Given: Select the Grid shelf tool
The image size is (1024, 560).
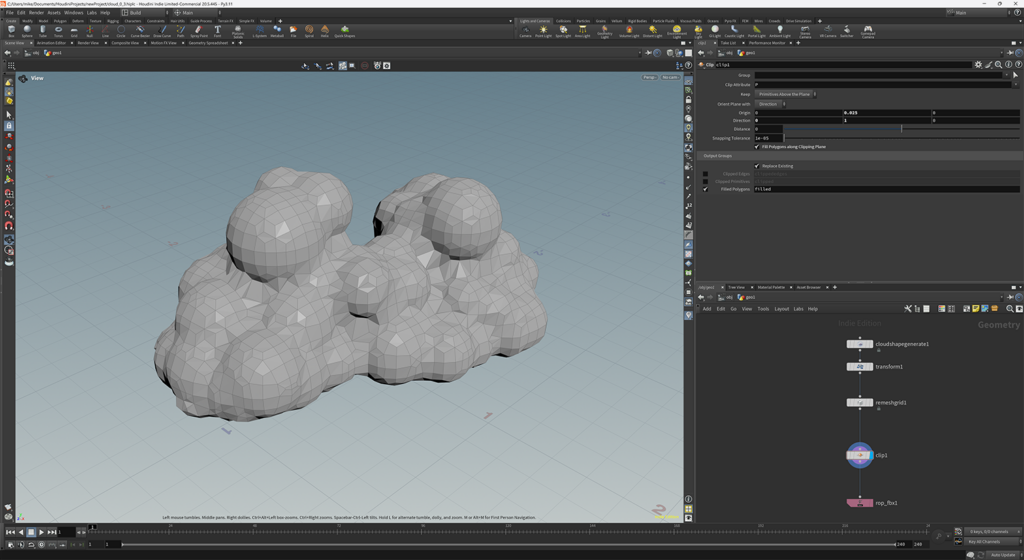Looking at the screenshot, I should point(74,31).
